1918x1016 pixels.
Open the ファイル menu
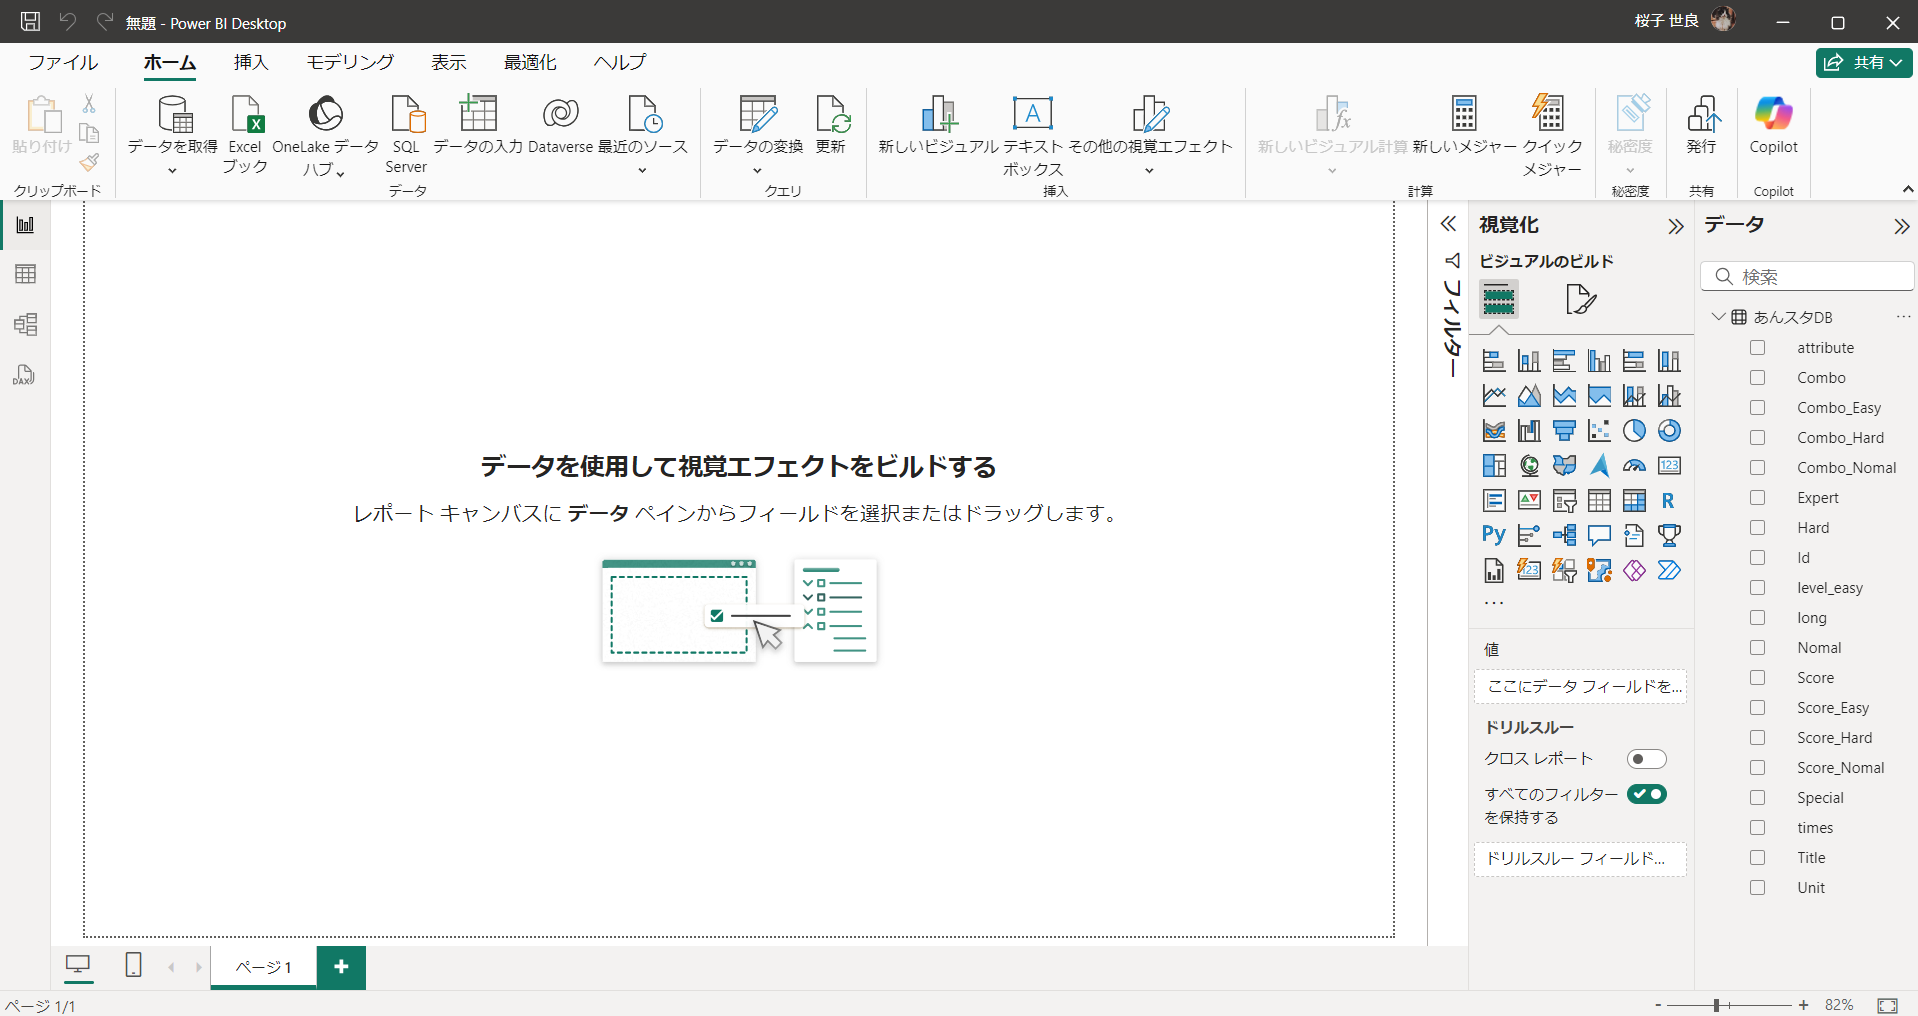(63, 62)
